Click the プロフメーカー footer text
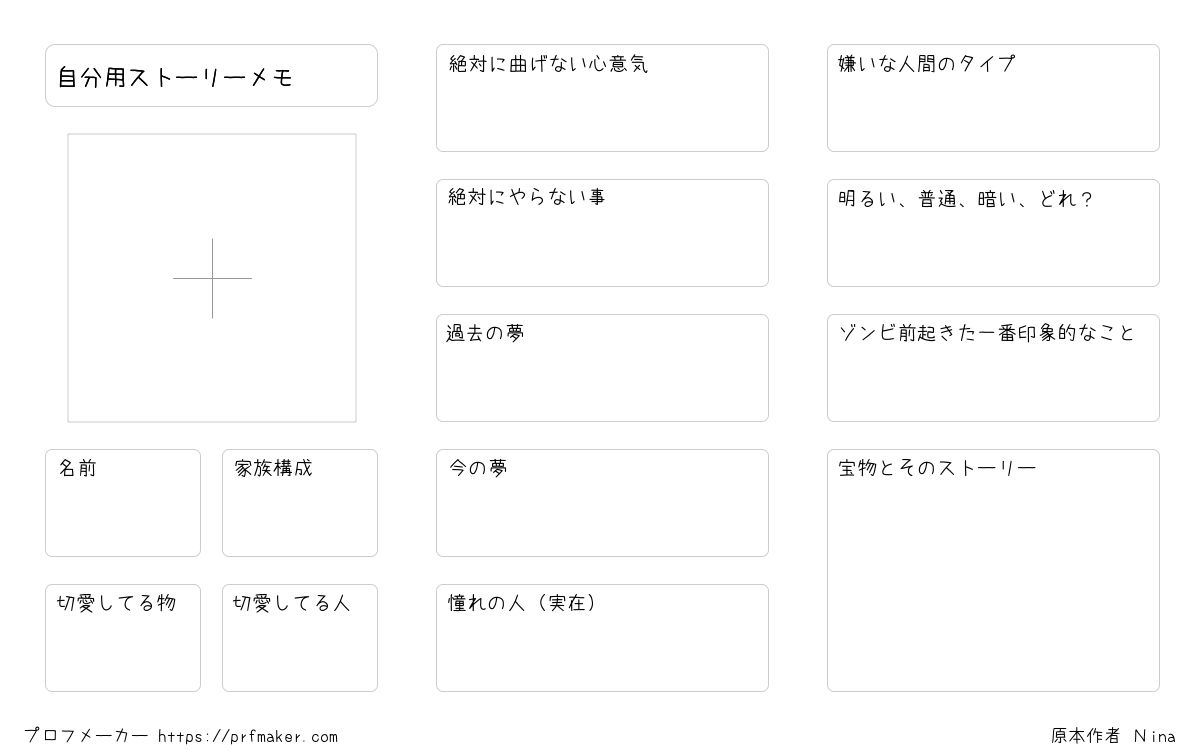This screenshot has height=750, width=1200. click(x=86, y=736)
